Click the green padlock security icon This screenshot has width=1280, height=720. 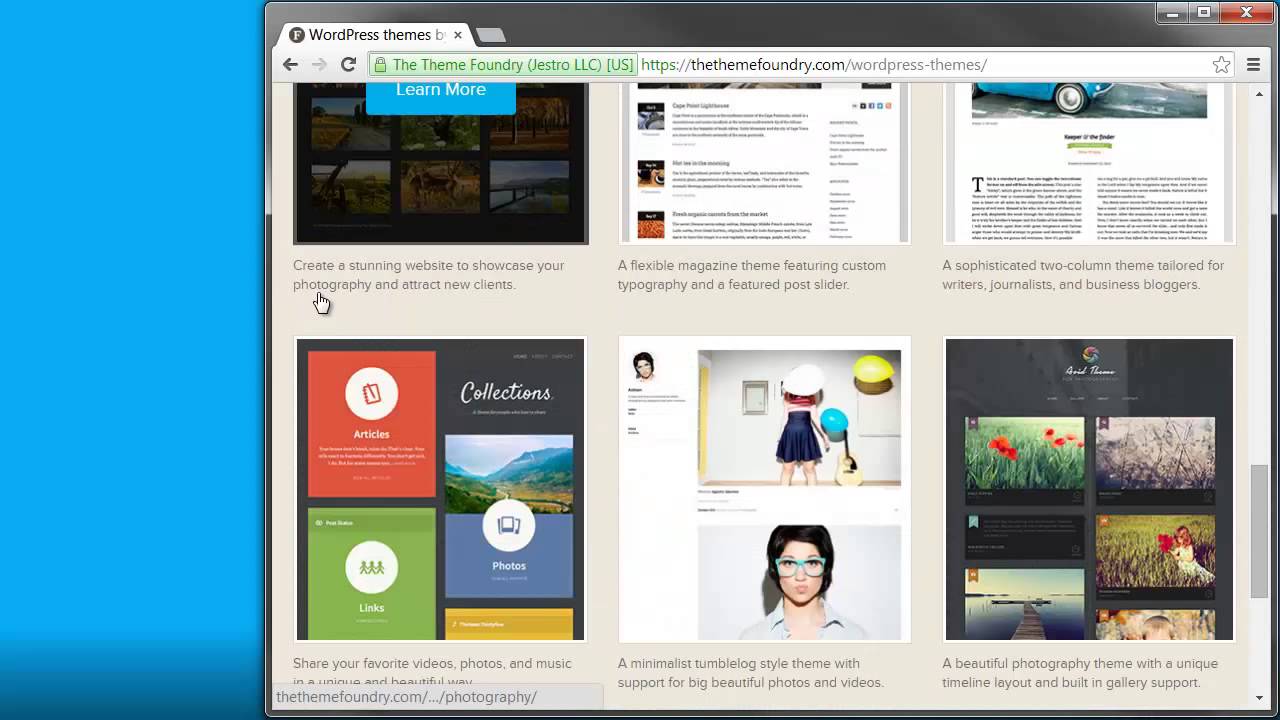(379, 65)
